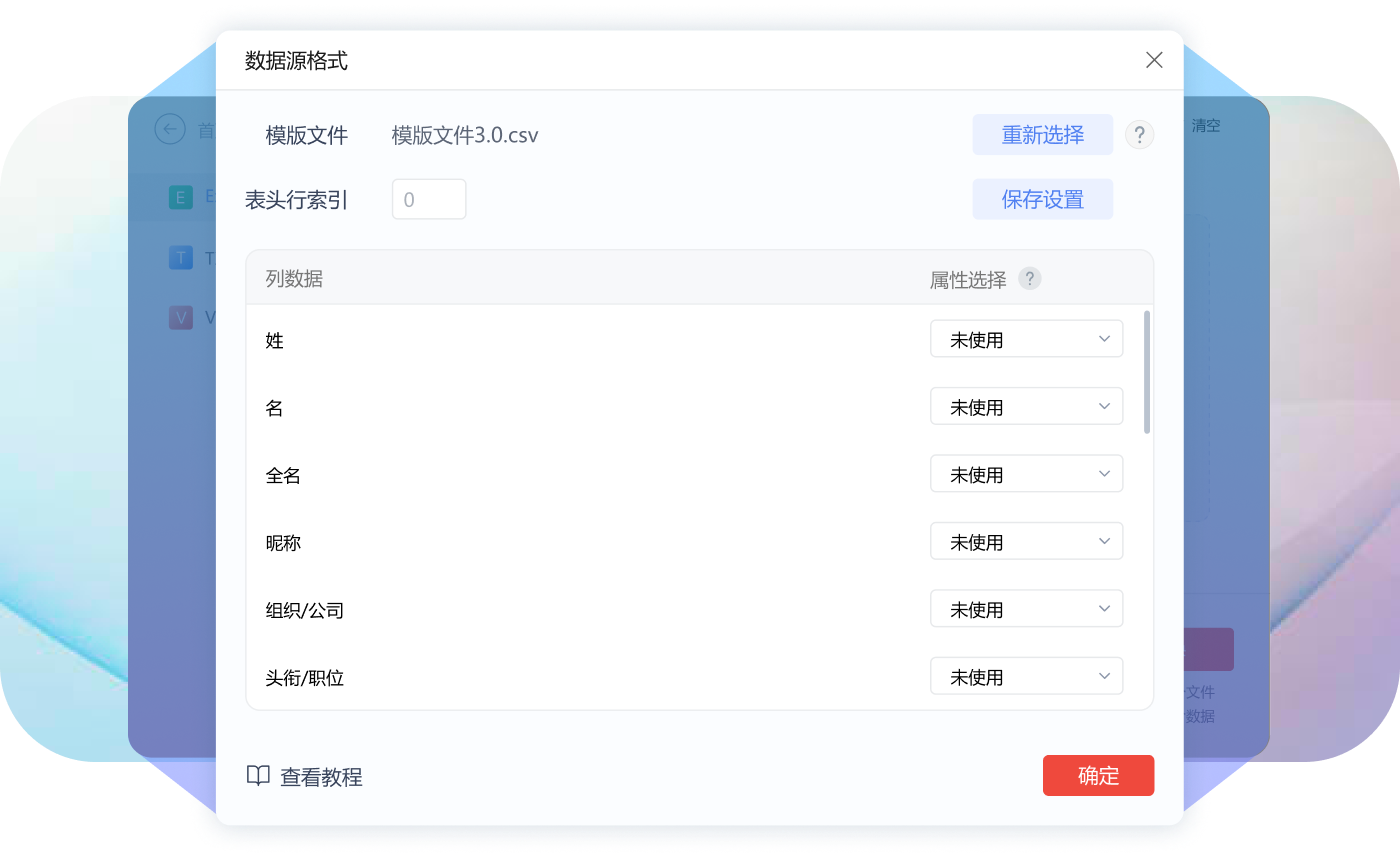This screenshot has height=855, width=1400.
Task: Click the red 确定 button
Action: coord(1098,775)
